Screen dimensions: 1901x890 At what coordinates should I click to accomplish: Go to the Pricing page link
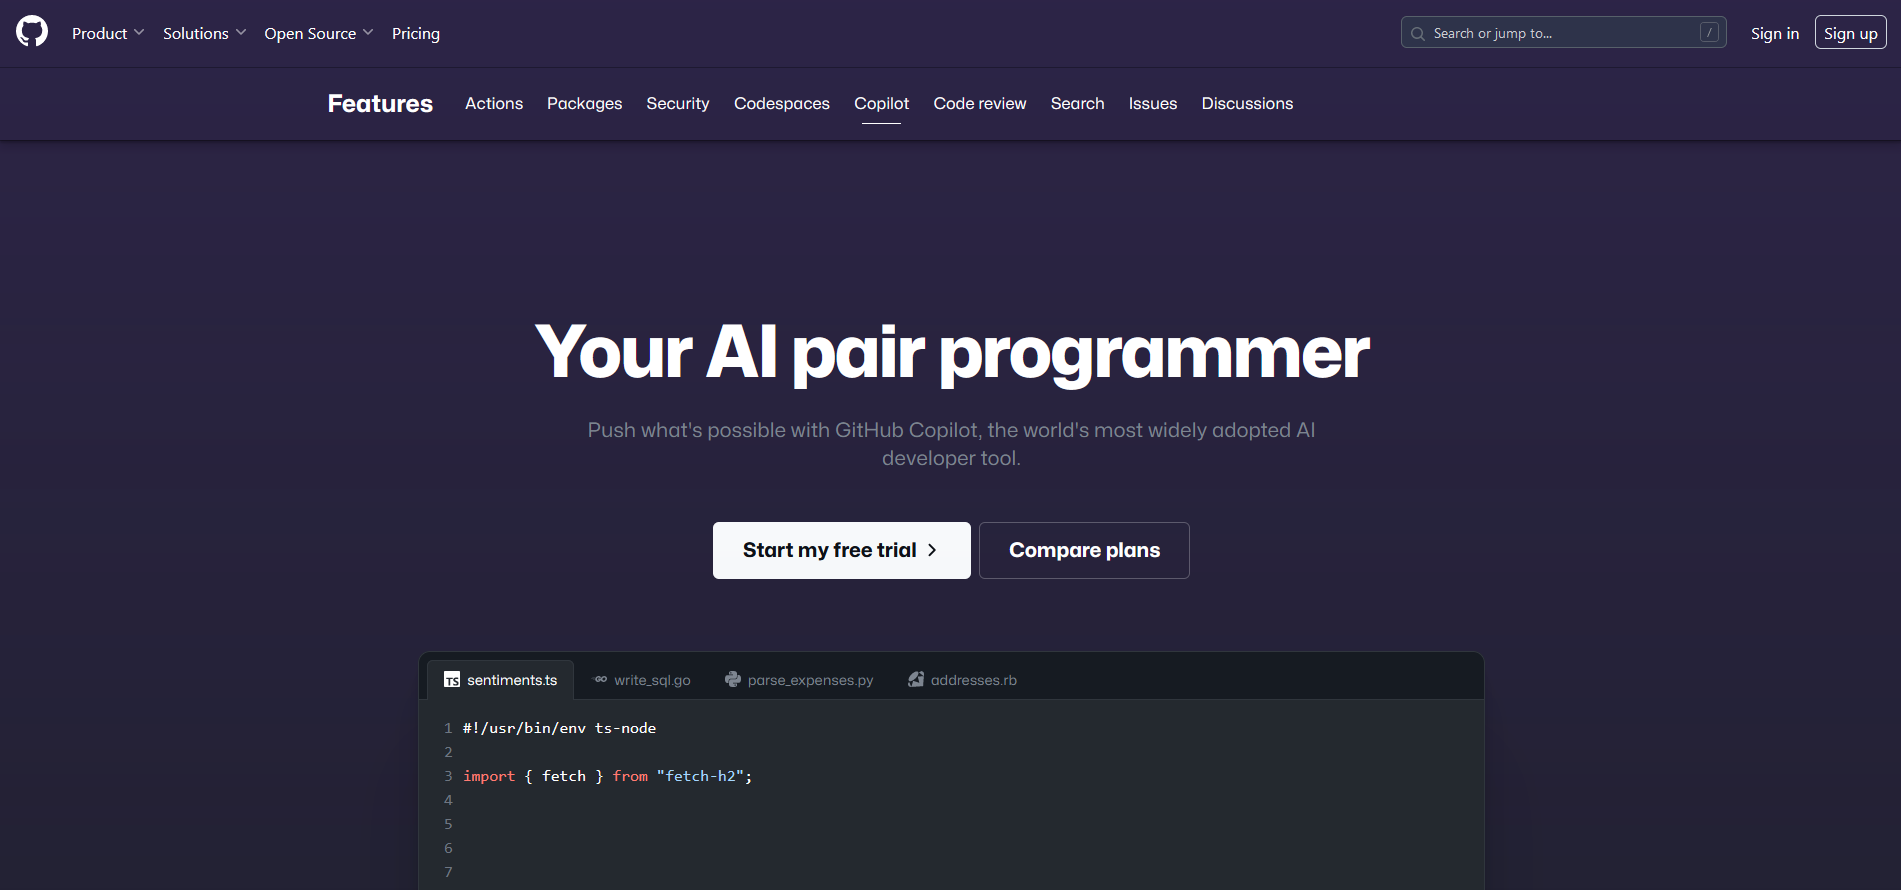point(415,33)
